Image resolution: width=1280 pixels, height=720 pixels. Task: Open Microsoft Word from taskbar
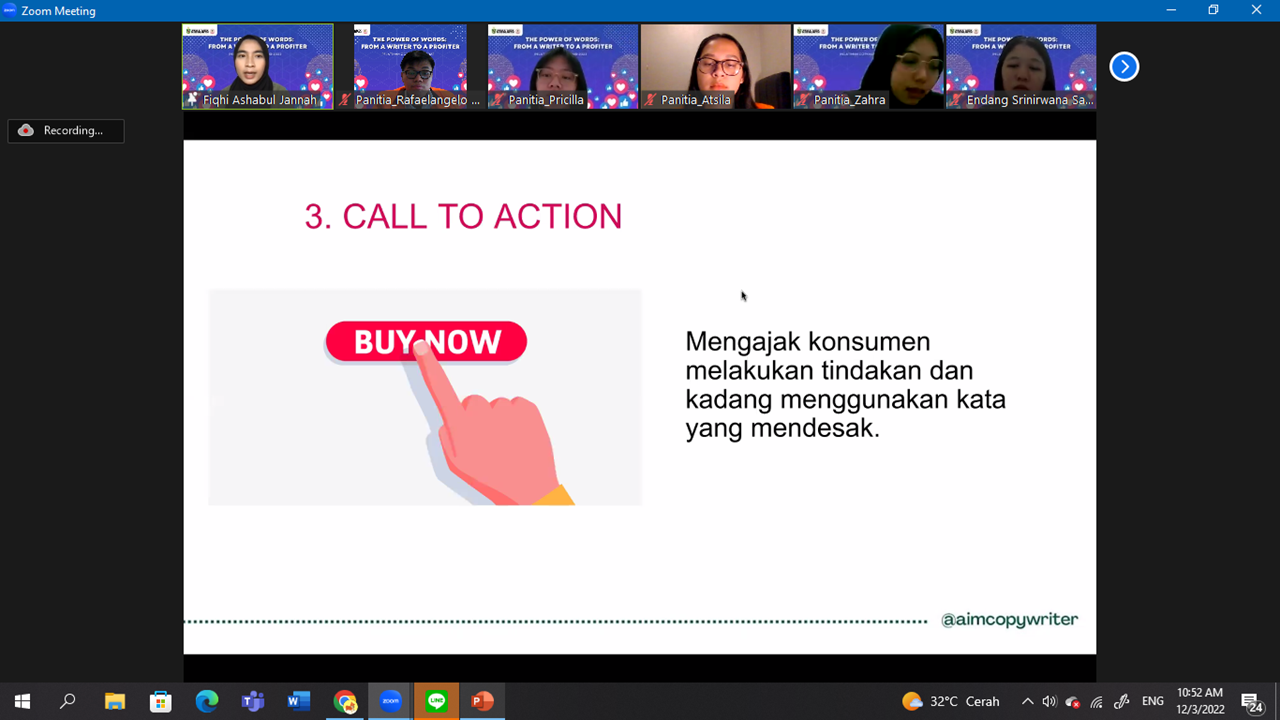[x=298, y=701]
